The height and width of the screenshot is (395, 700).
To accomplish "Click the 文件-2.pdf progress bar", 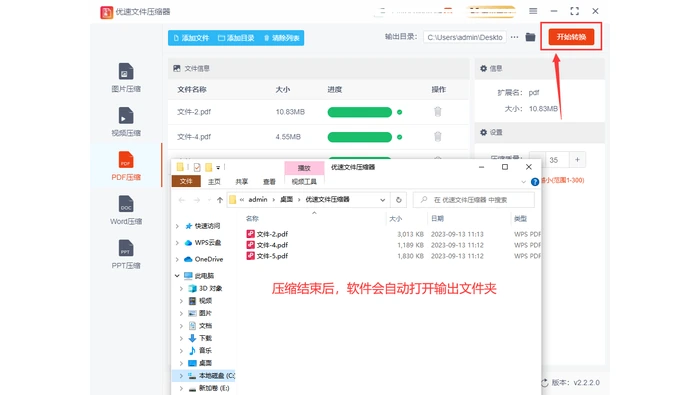I will pos(359,112).
